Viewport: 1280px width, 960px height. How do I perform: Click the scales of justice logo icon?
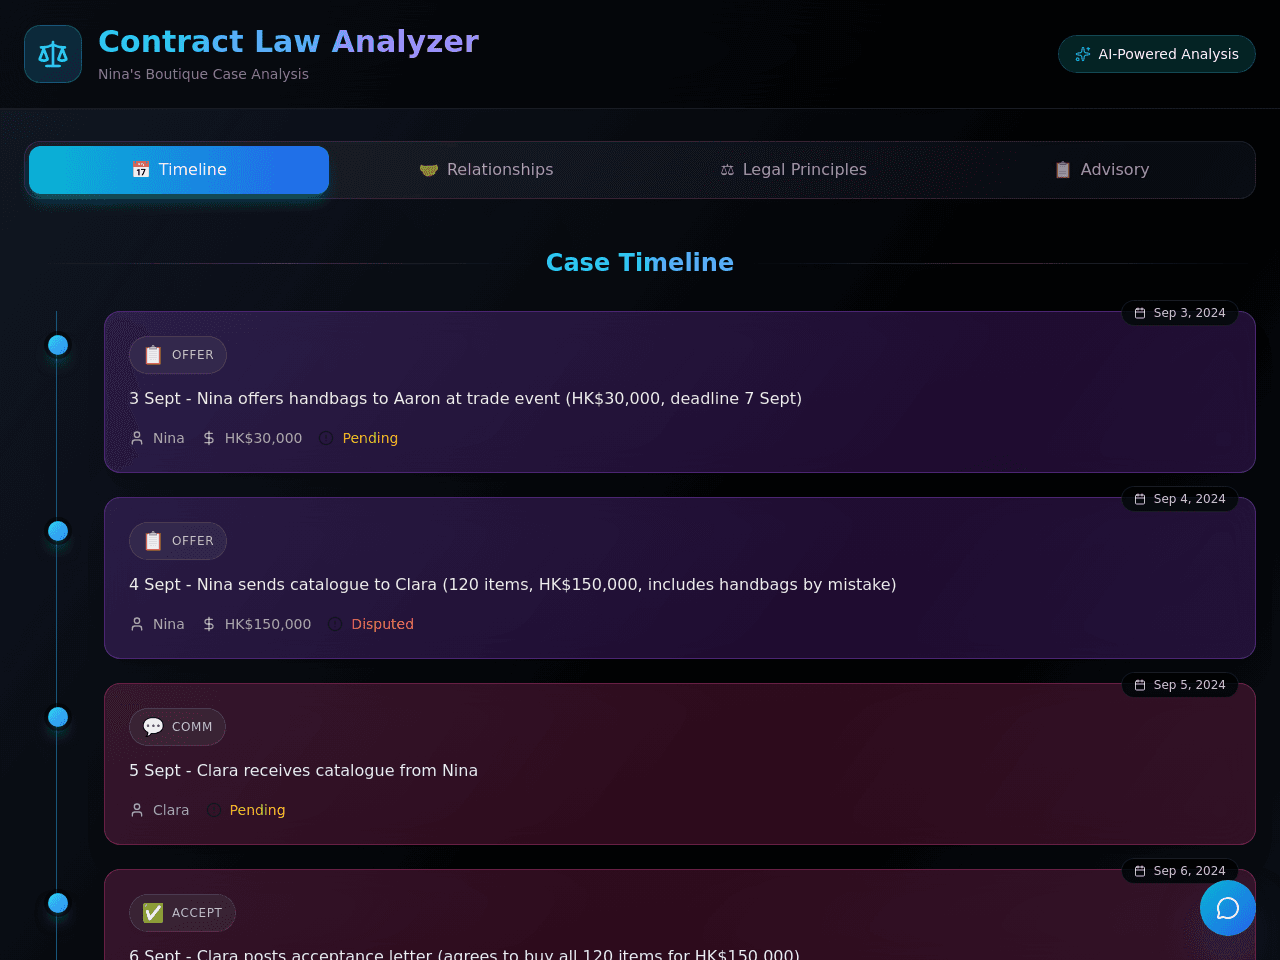click(53, 54)
